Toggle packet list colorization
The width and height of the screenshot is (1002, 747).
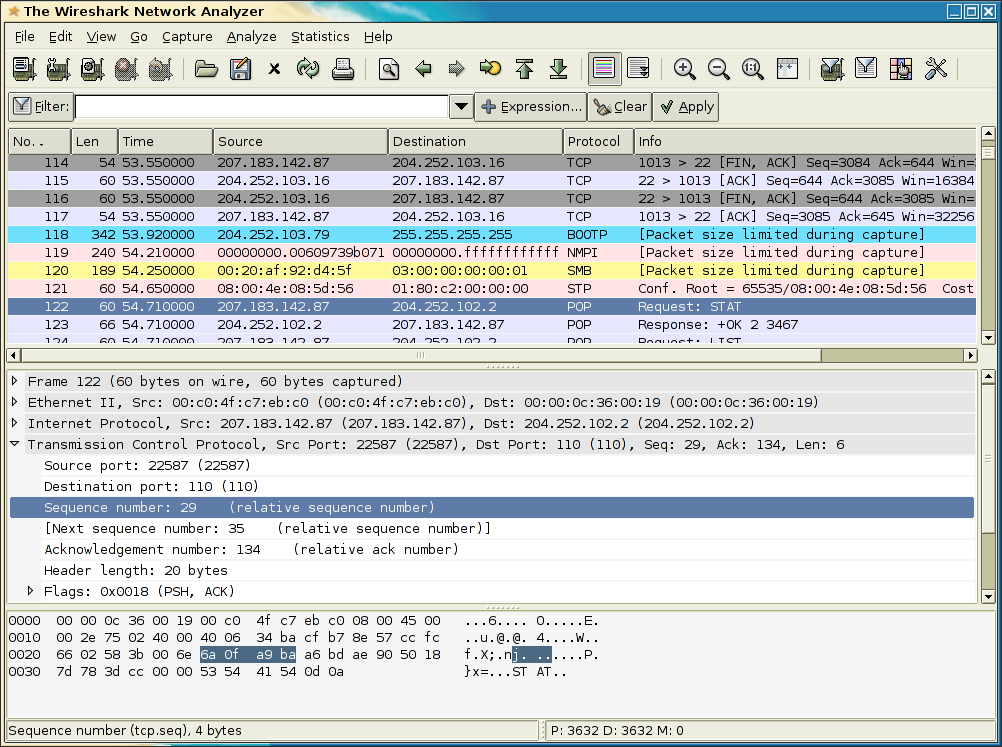point(604,69)
